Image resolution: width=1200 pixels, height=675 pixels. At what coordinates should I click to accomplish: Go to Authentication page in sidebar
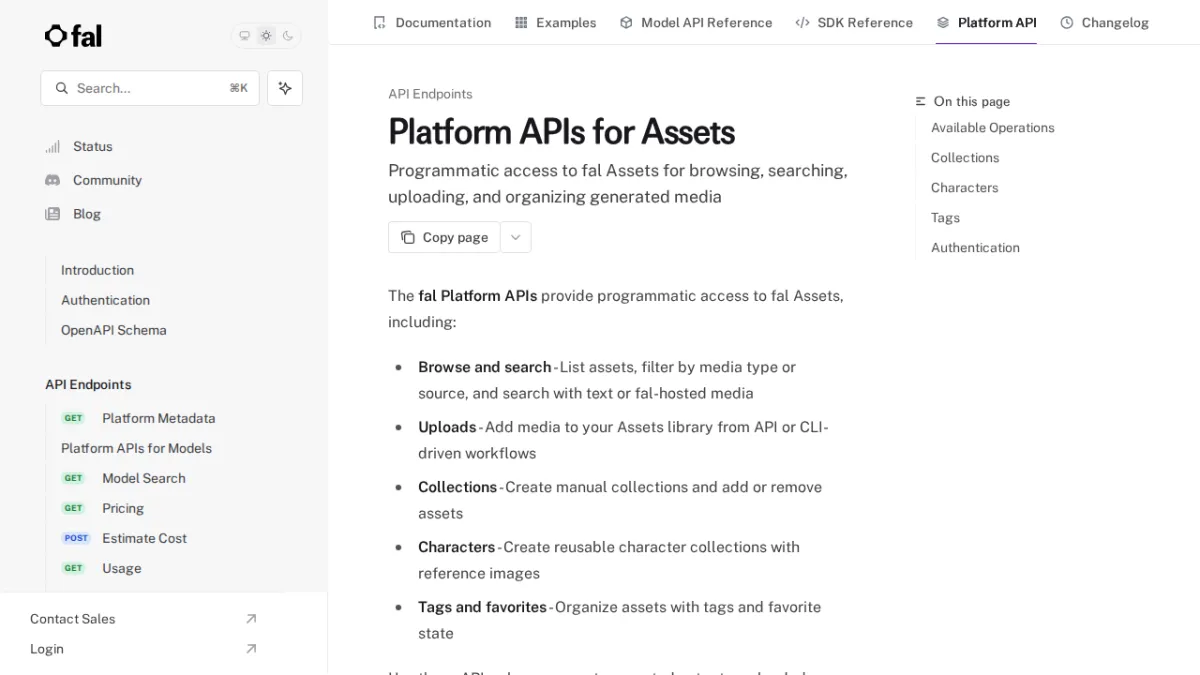[105, 300]
